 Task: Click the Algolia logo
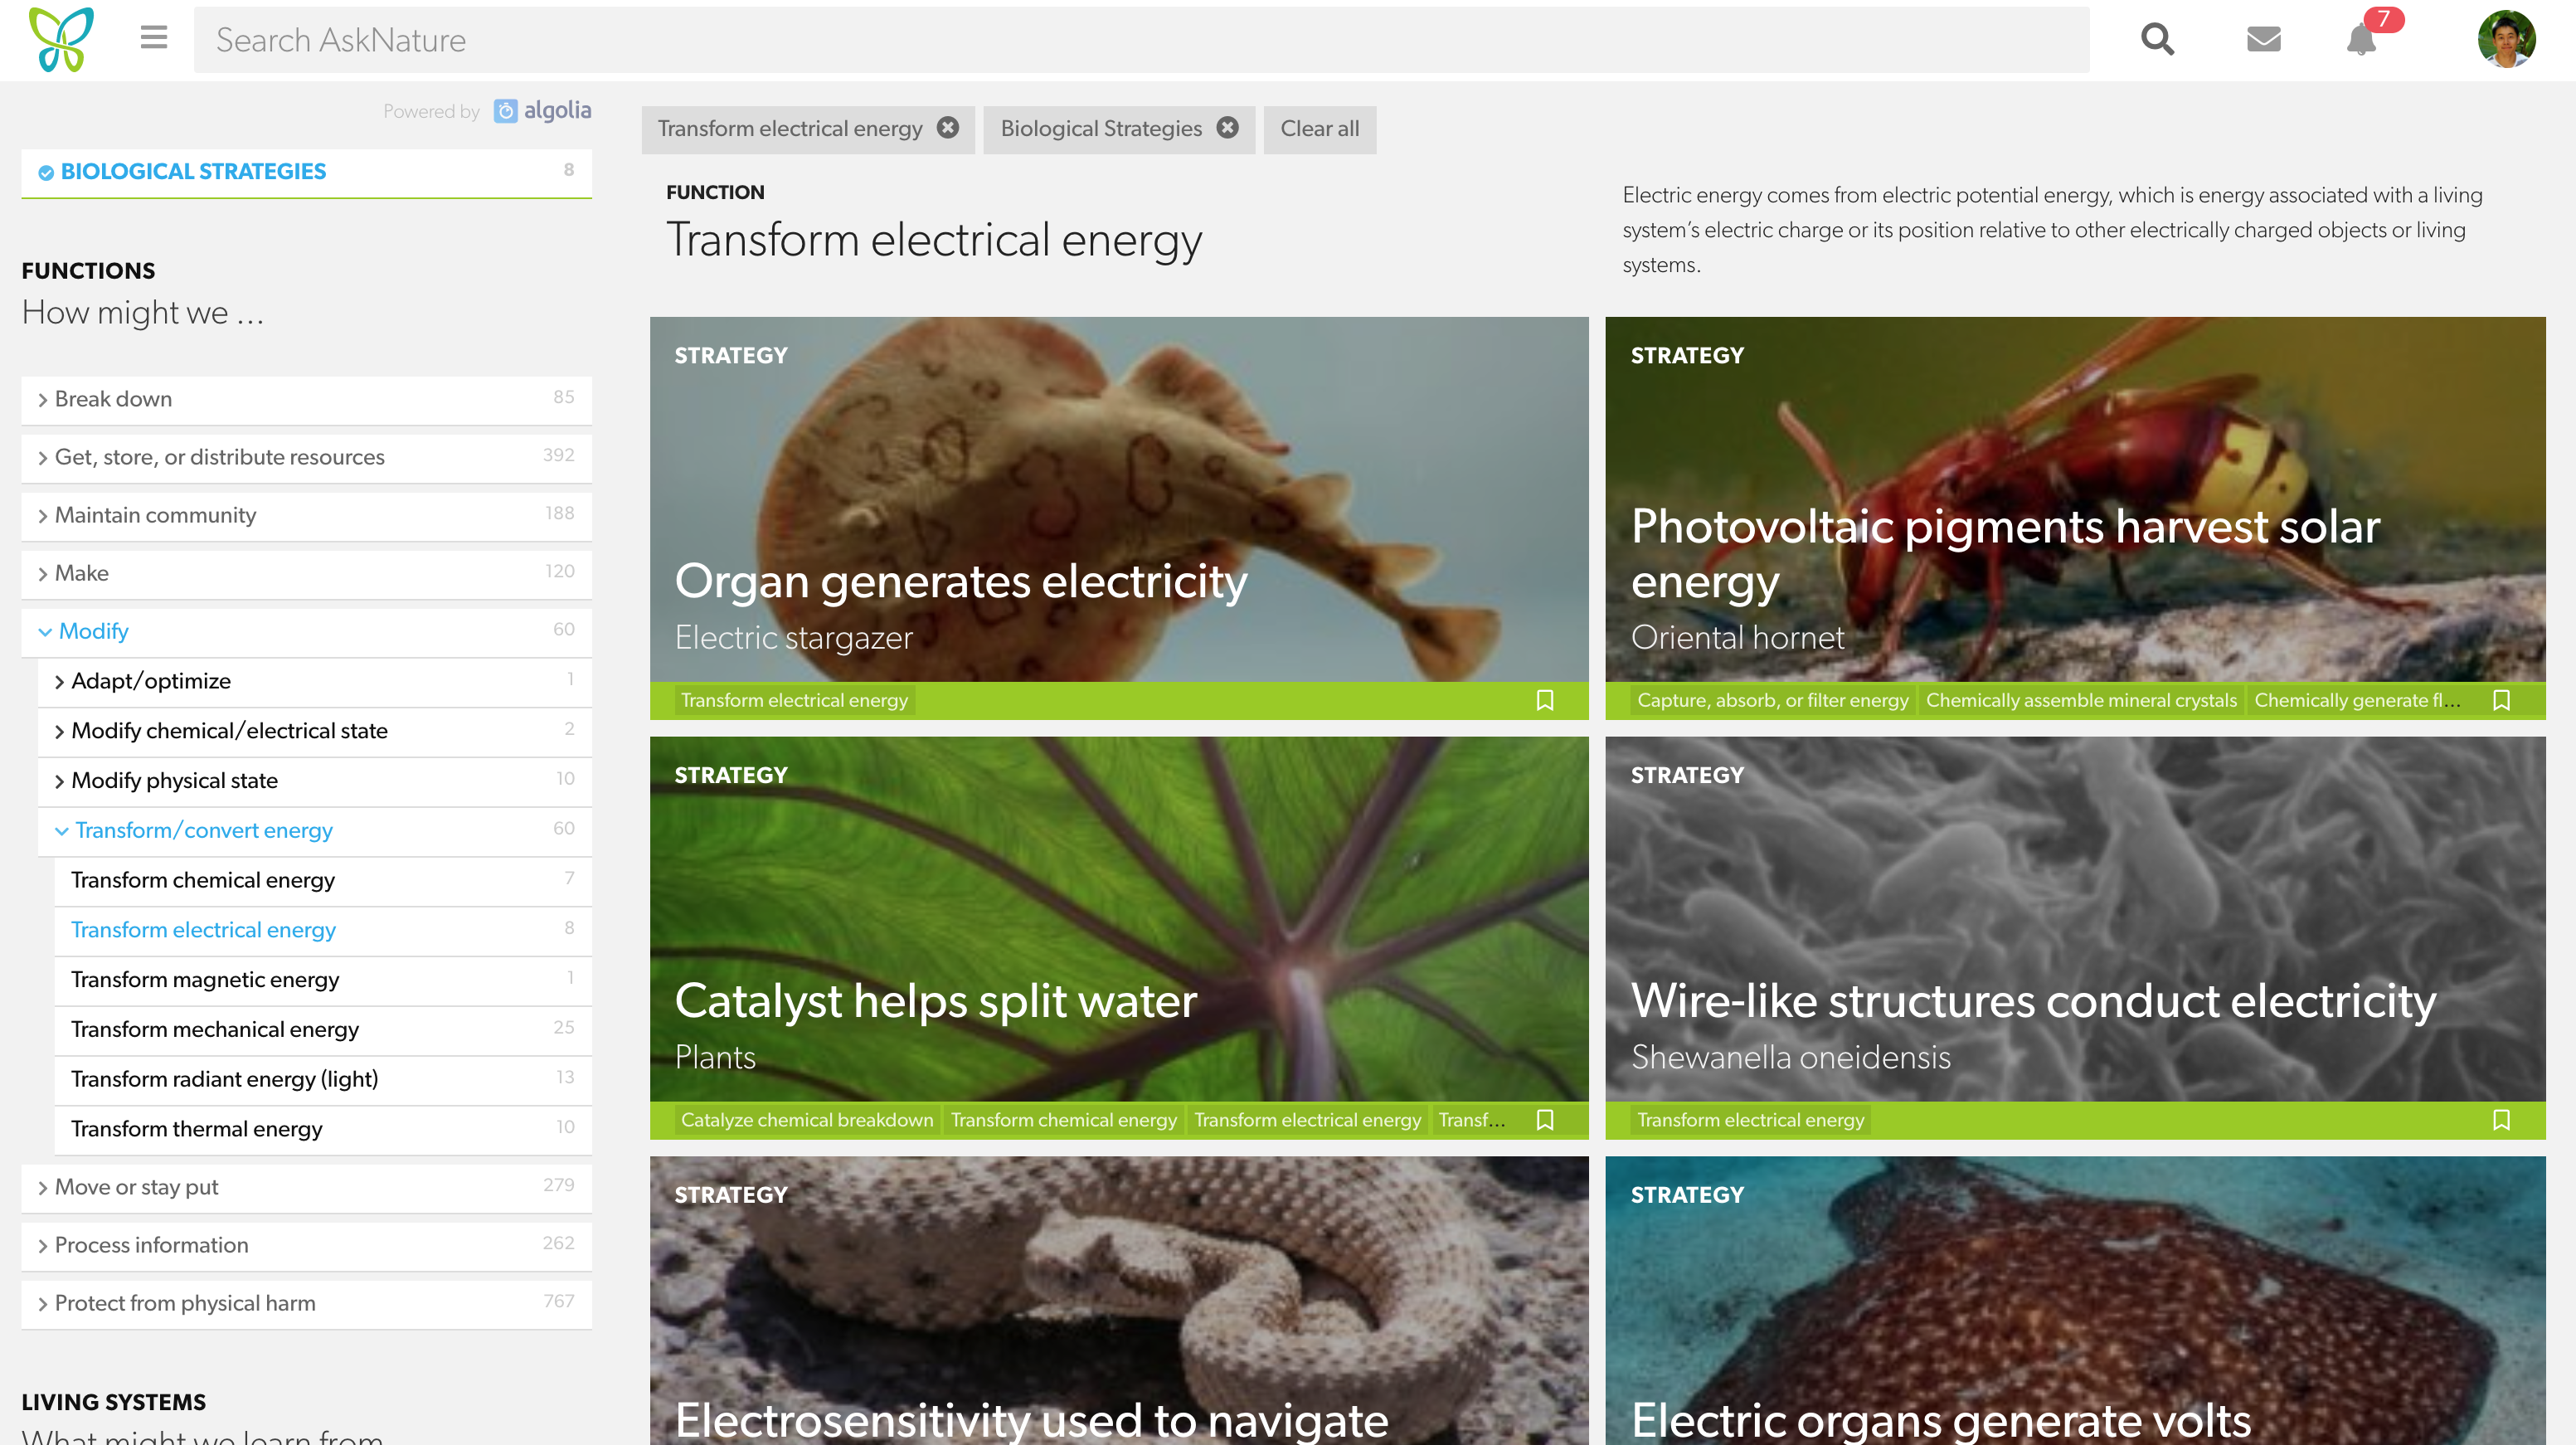tap(542, 110)
